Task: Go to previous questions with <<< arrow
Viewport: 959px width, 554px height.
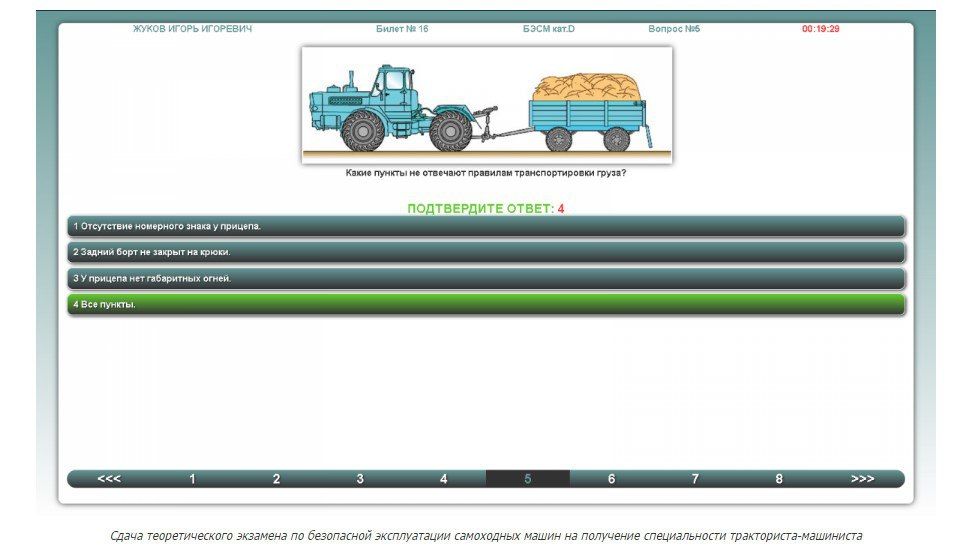Action: point(109,479)
